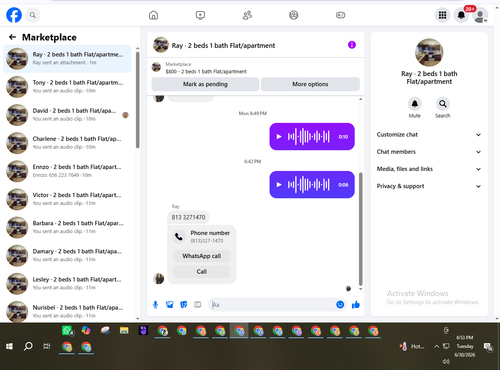Choose a sticker icon
The height and width of the screenshot is (370, 500).
[184, 304]
